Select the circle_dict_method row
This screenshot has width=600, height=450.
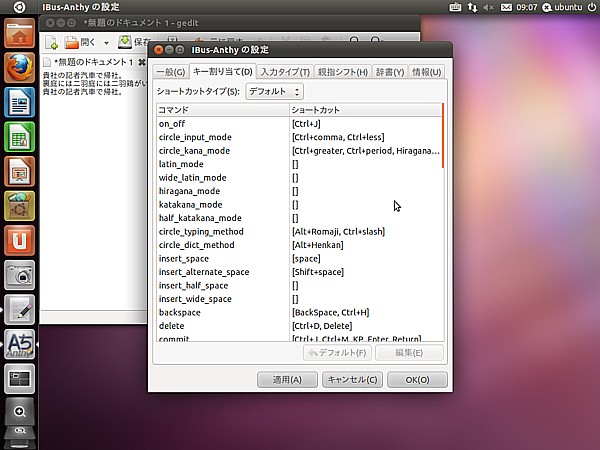coord(299,245)
